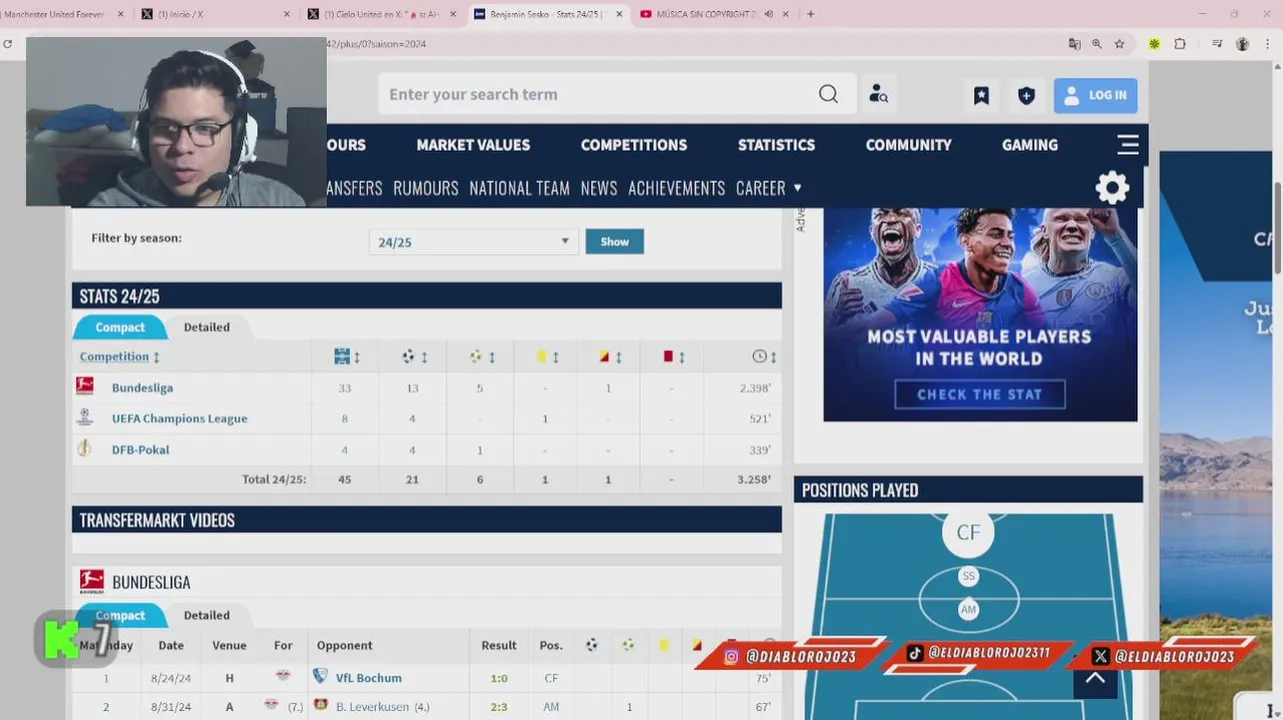Click the CHECK THE STAT ad button
The image size is (1283, 720).
[x=979, y=394]
